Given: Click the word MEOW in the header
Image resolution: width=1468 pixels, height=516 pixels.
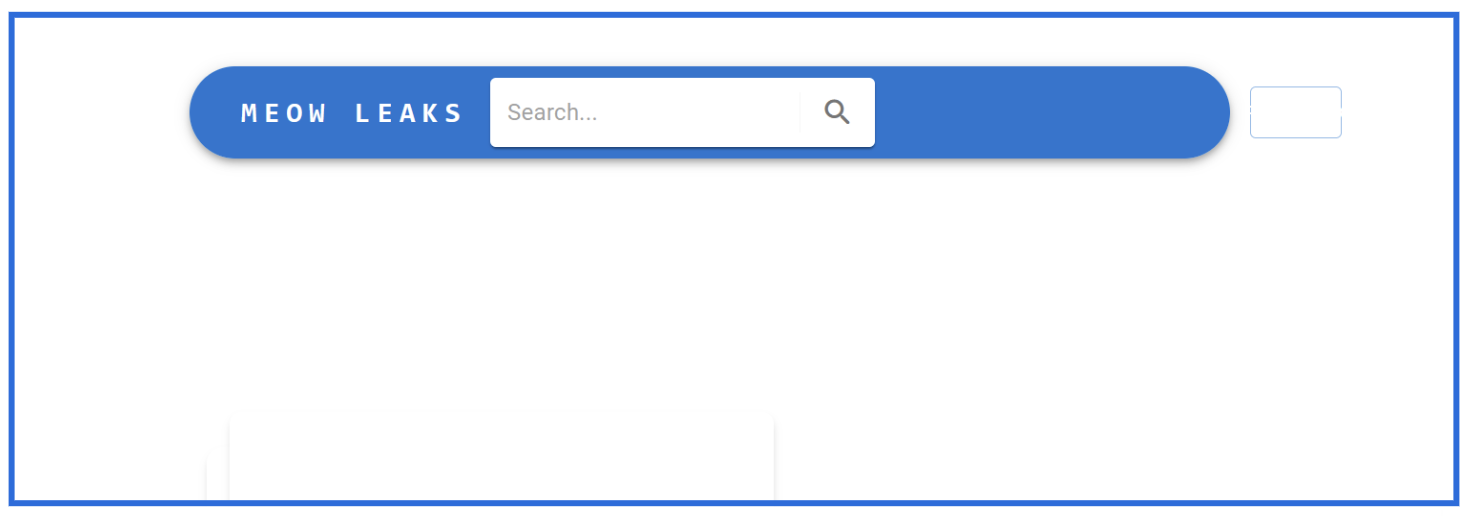Looking at the screenshot, I should pyautogui.click(x=284, y=113).
